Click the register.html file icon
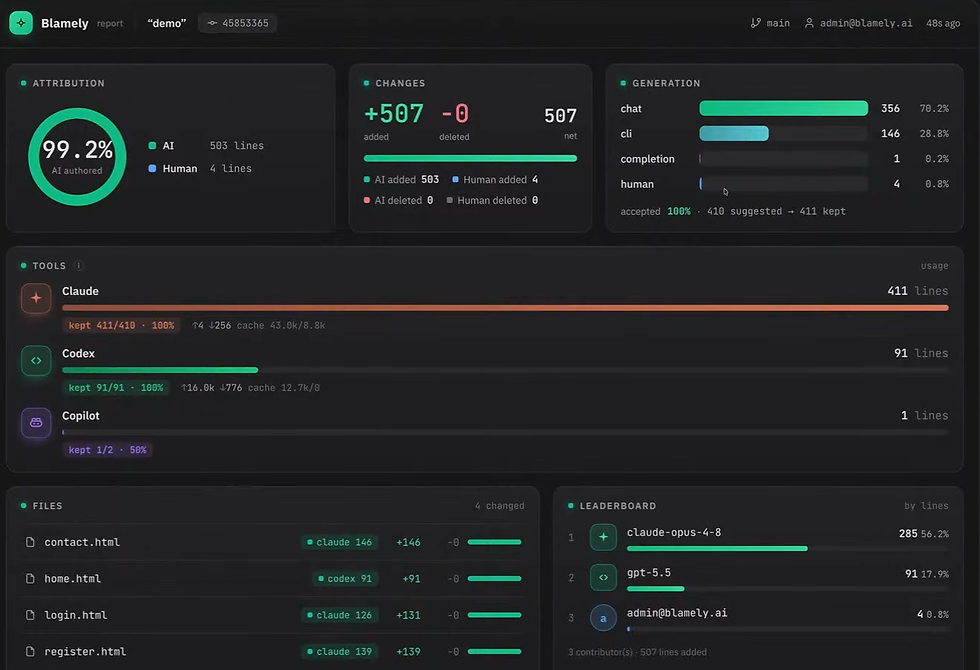Image resolution: width=980 pixels, height=670 pixels. [30, 651]
